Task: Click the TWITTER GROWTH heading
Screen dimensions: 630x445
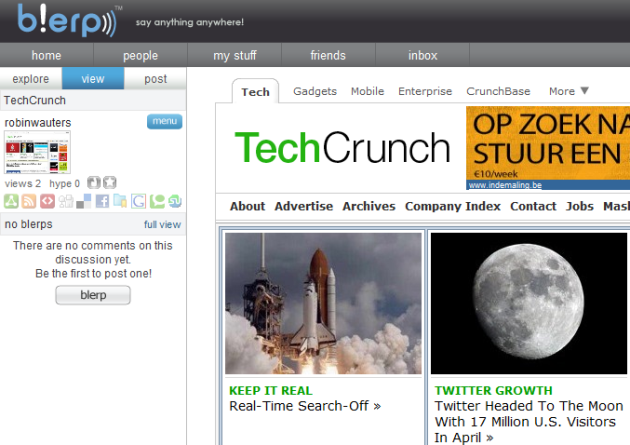Action: [493, 390]
